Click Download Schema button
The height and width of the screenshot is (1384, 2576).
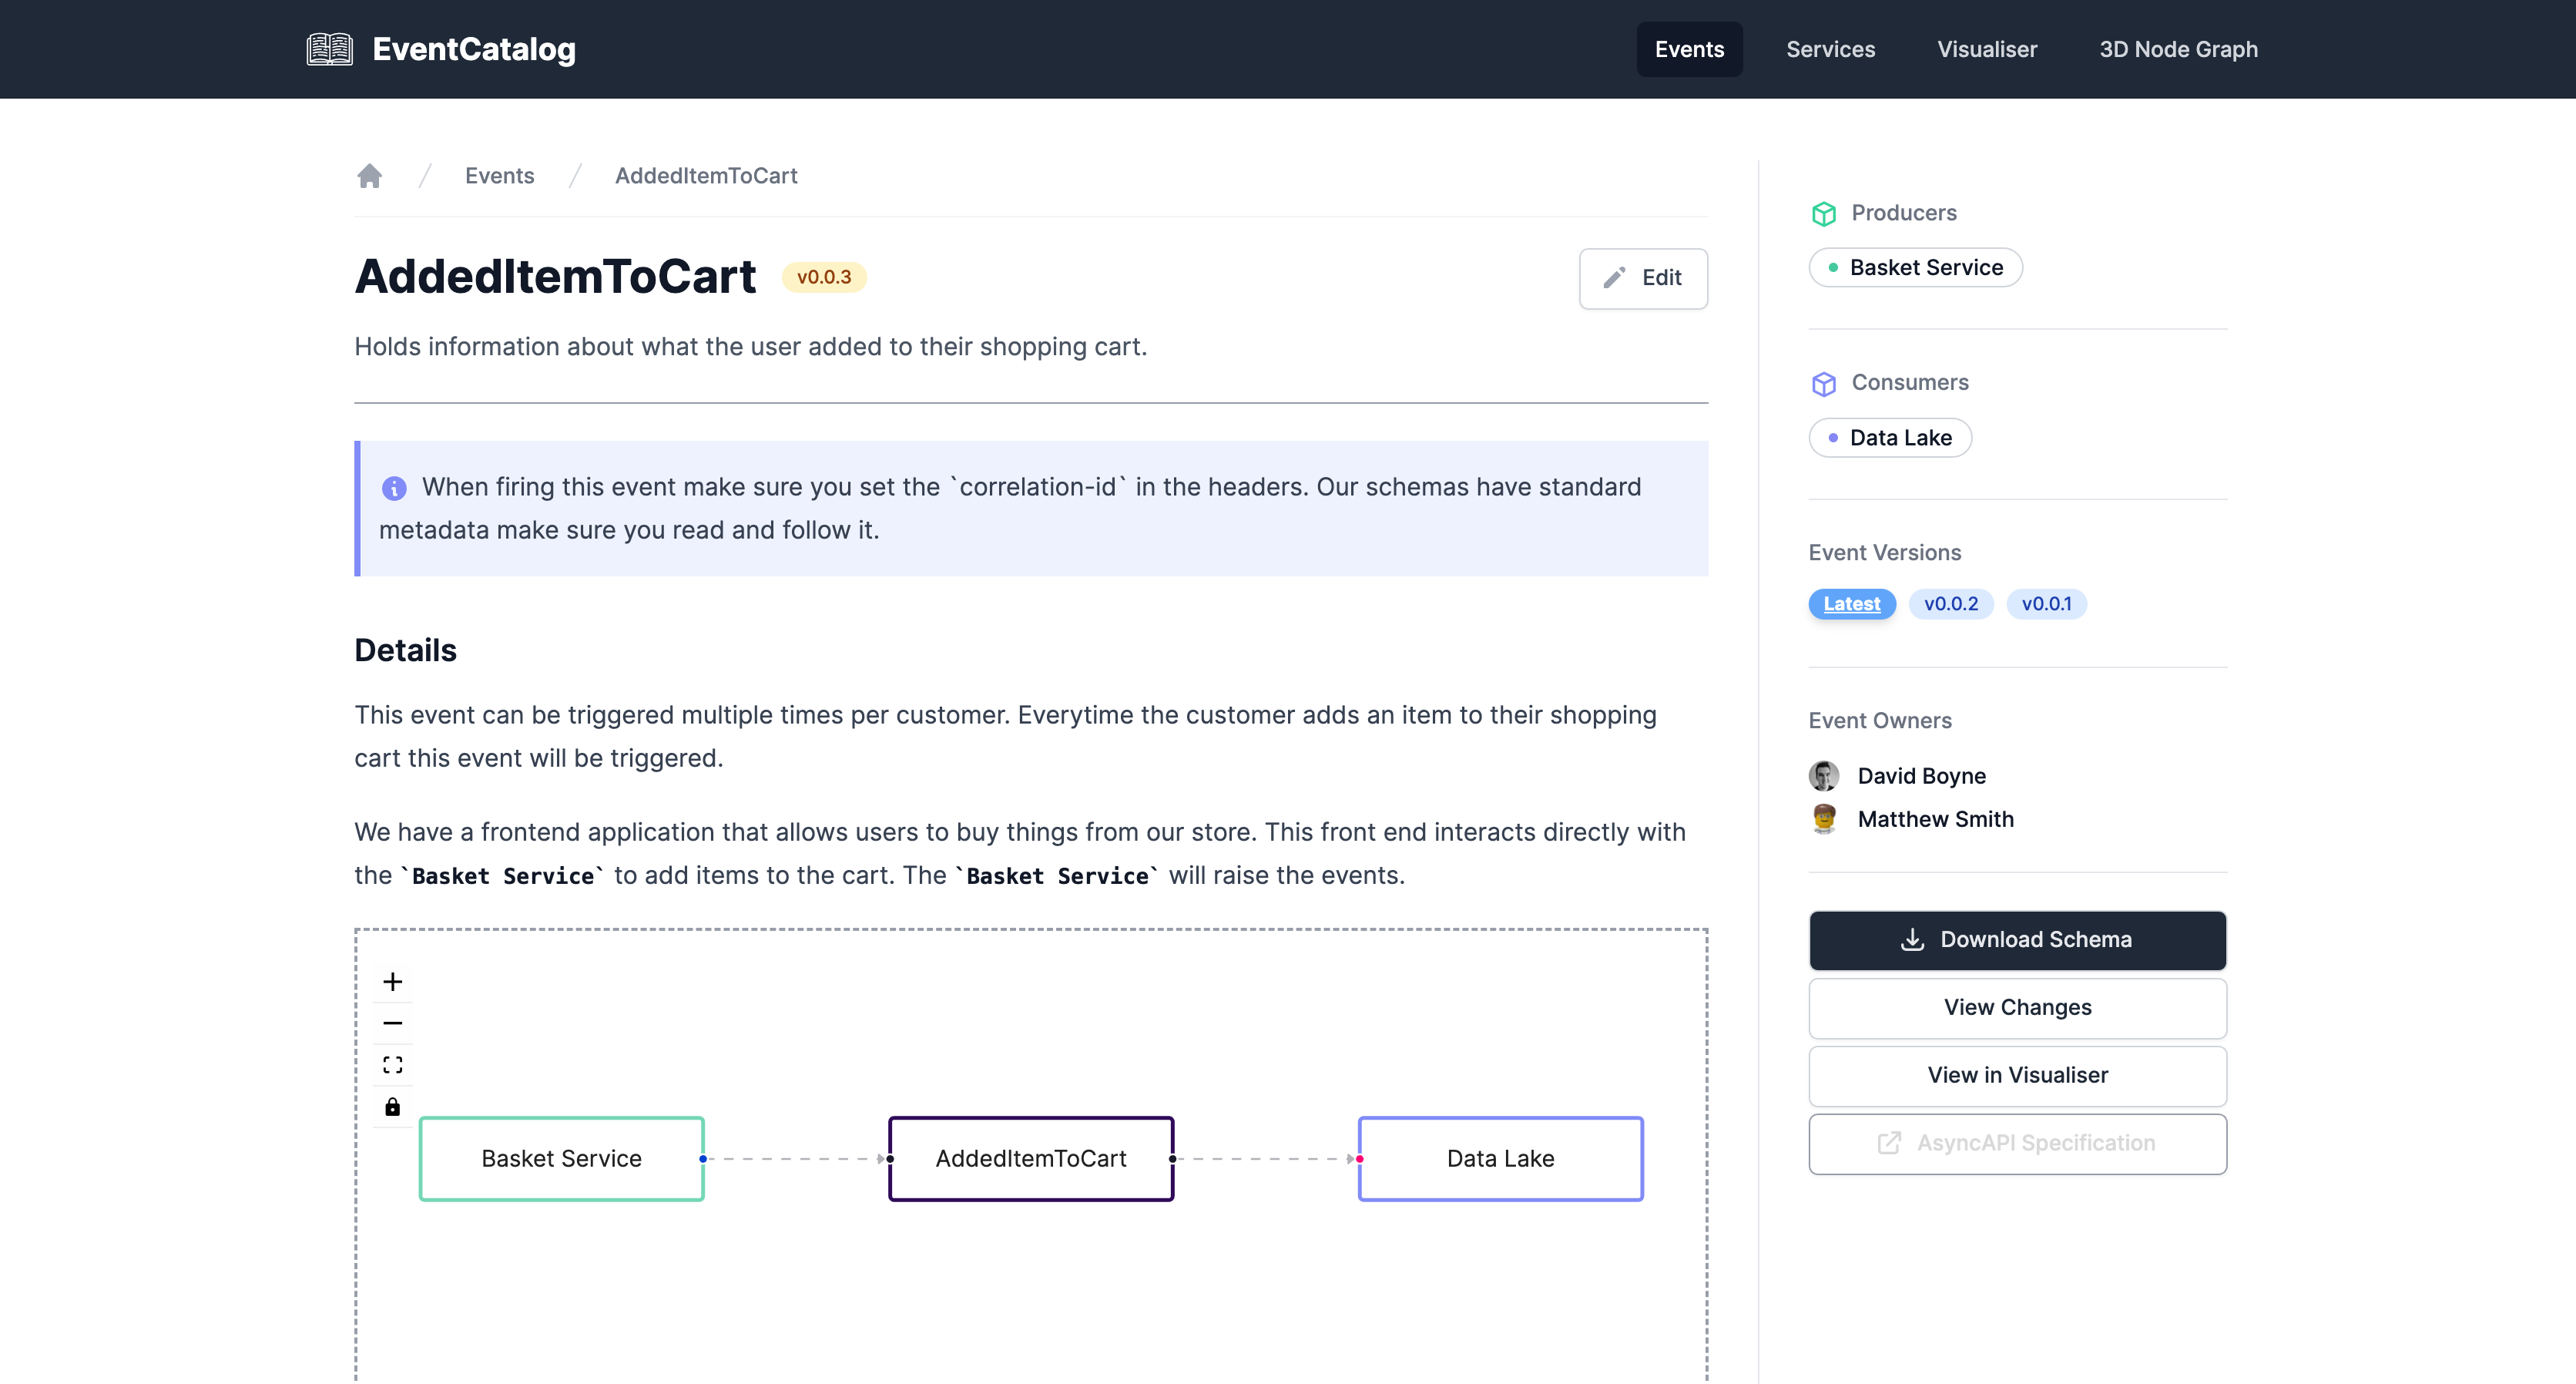2018,938
